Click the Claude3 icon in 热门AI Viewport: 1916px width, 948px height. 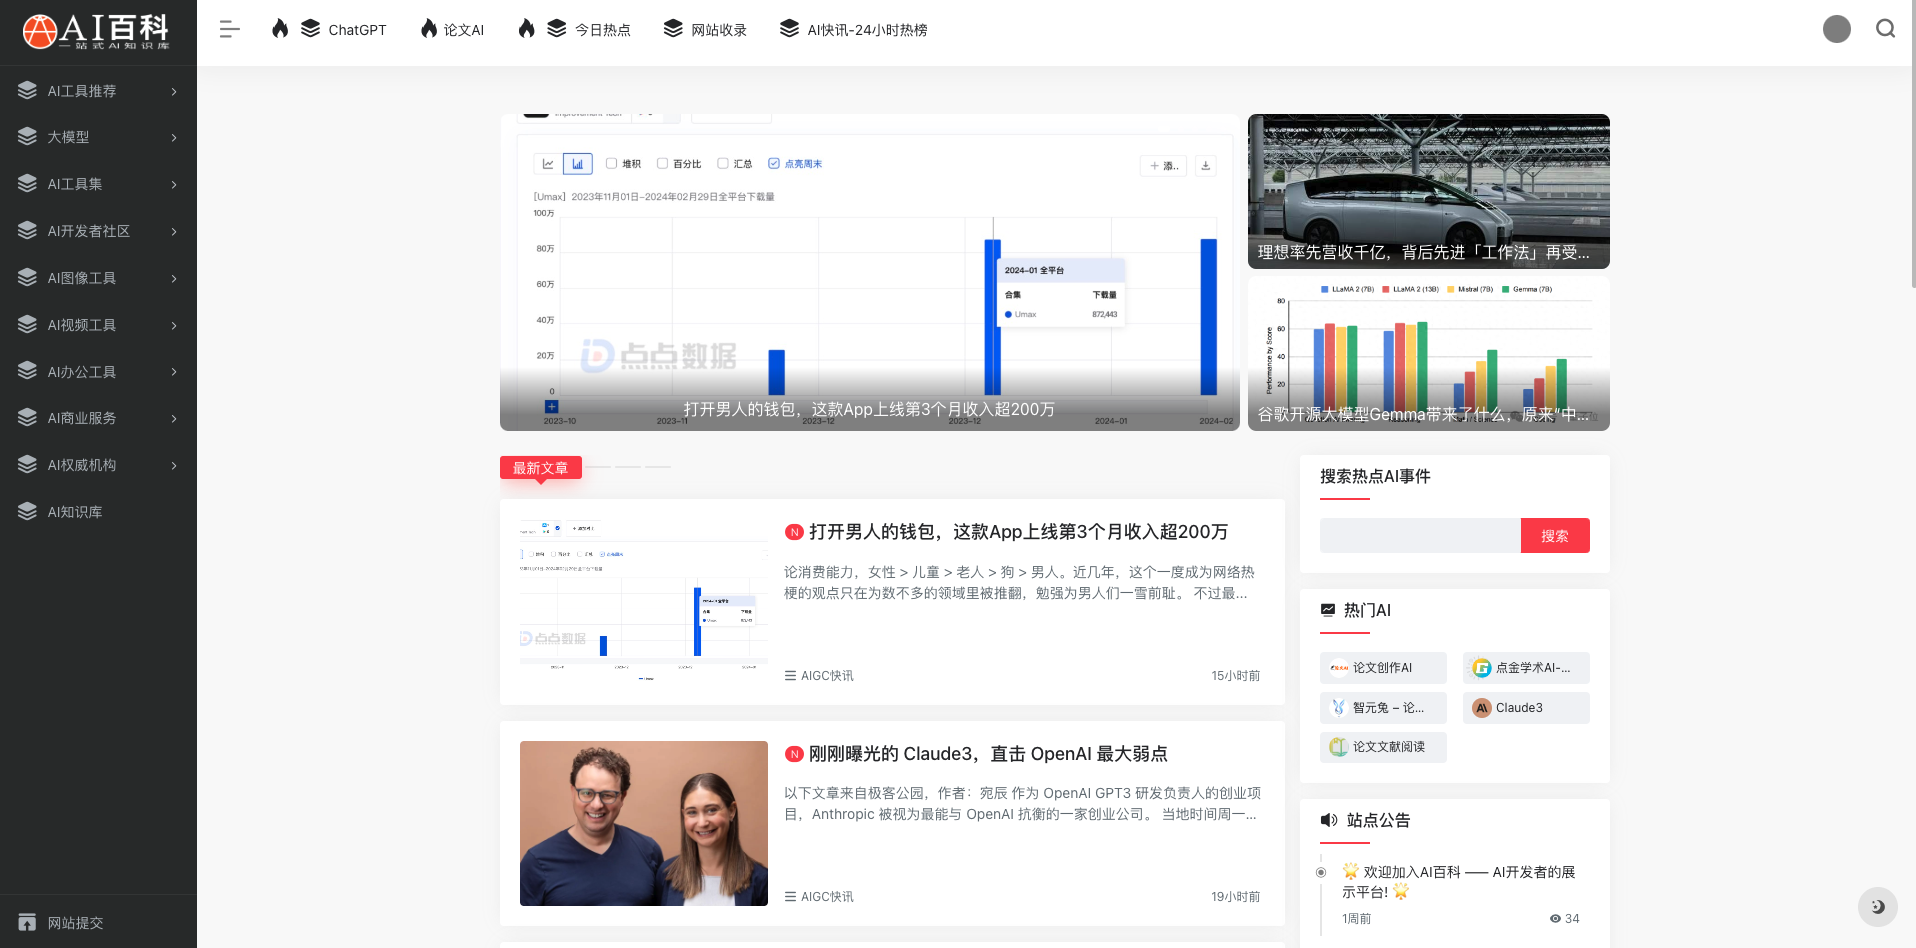[x=1482, y=708]
